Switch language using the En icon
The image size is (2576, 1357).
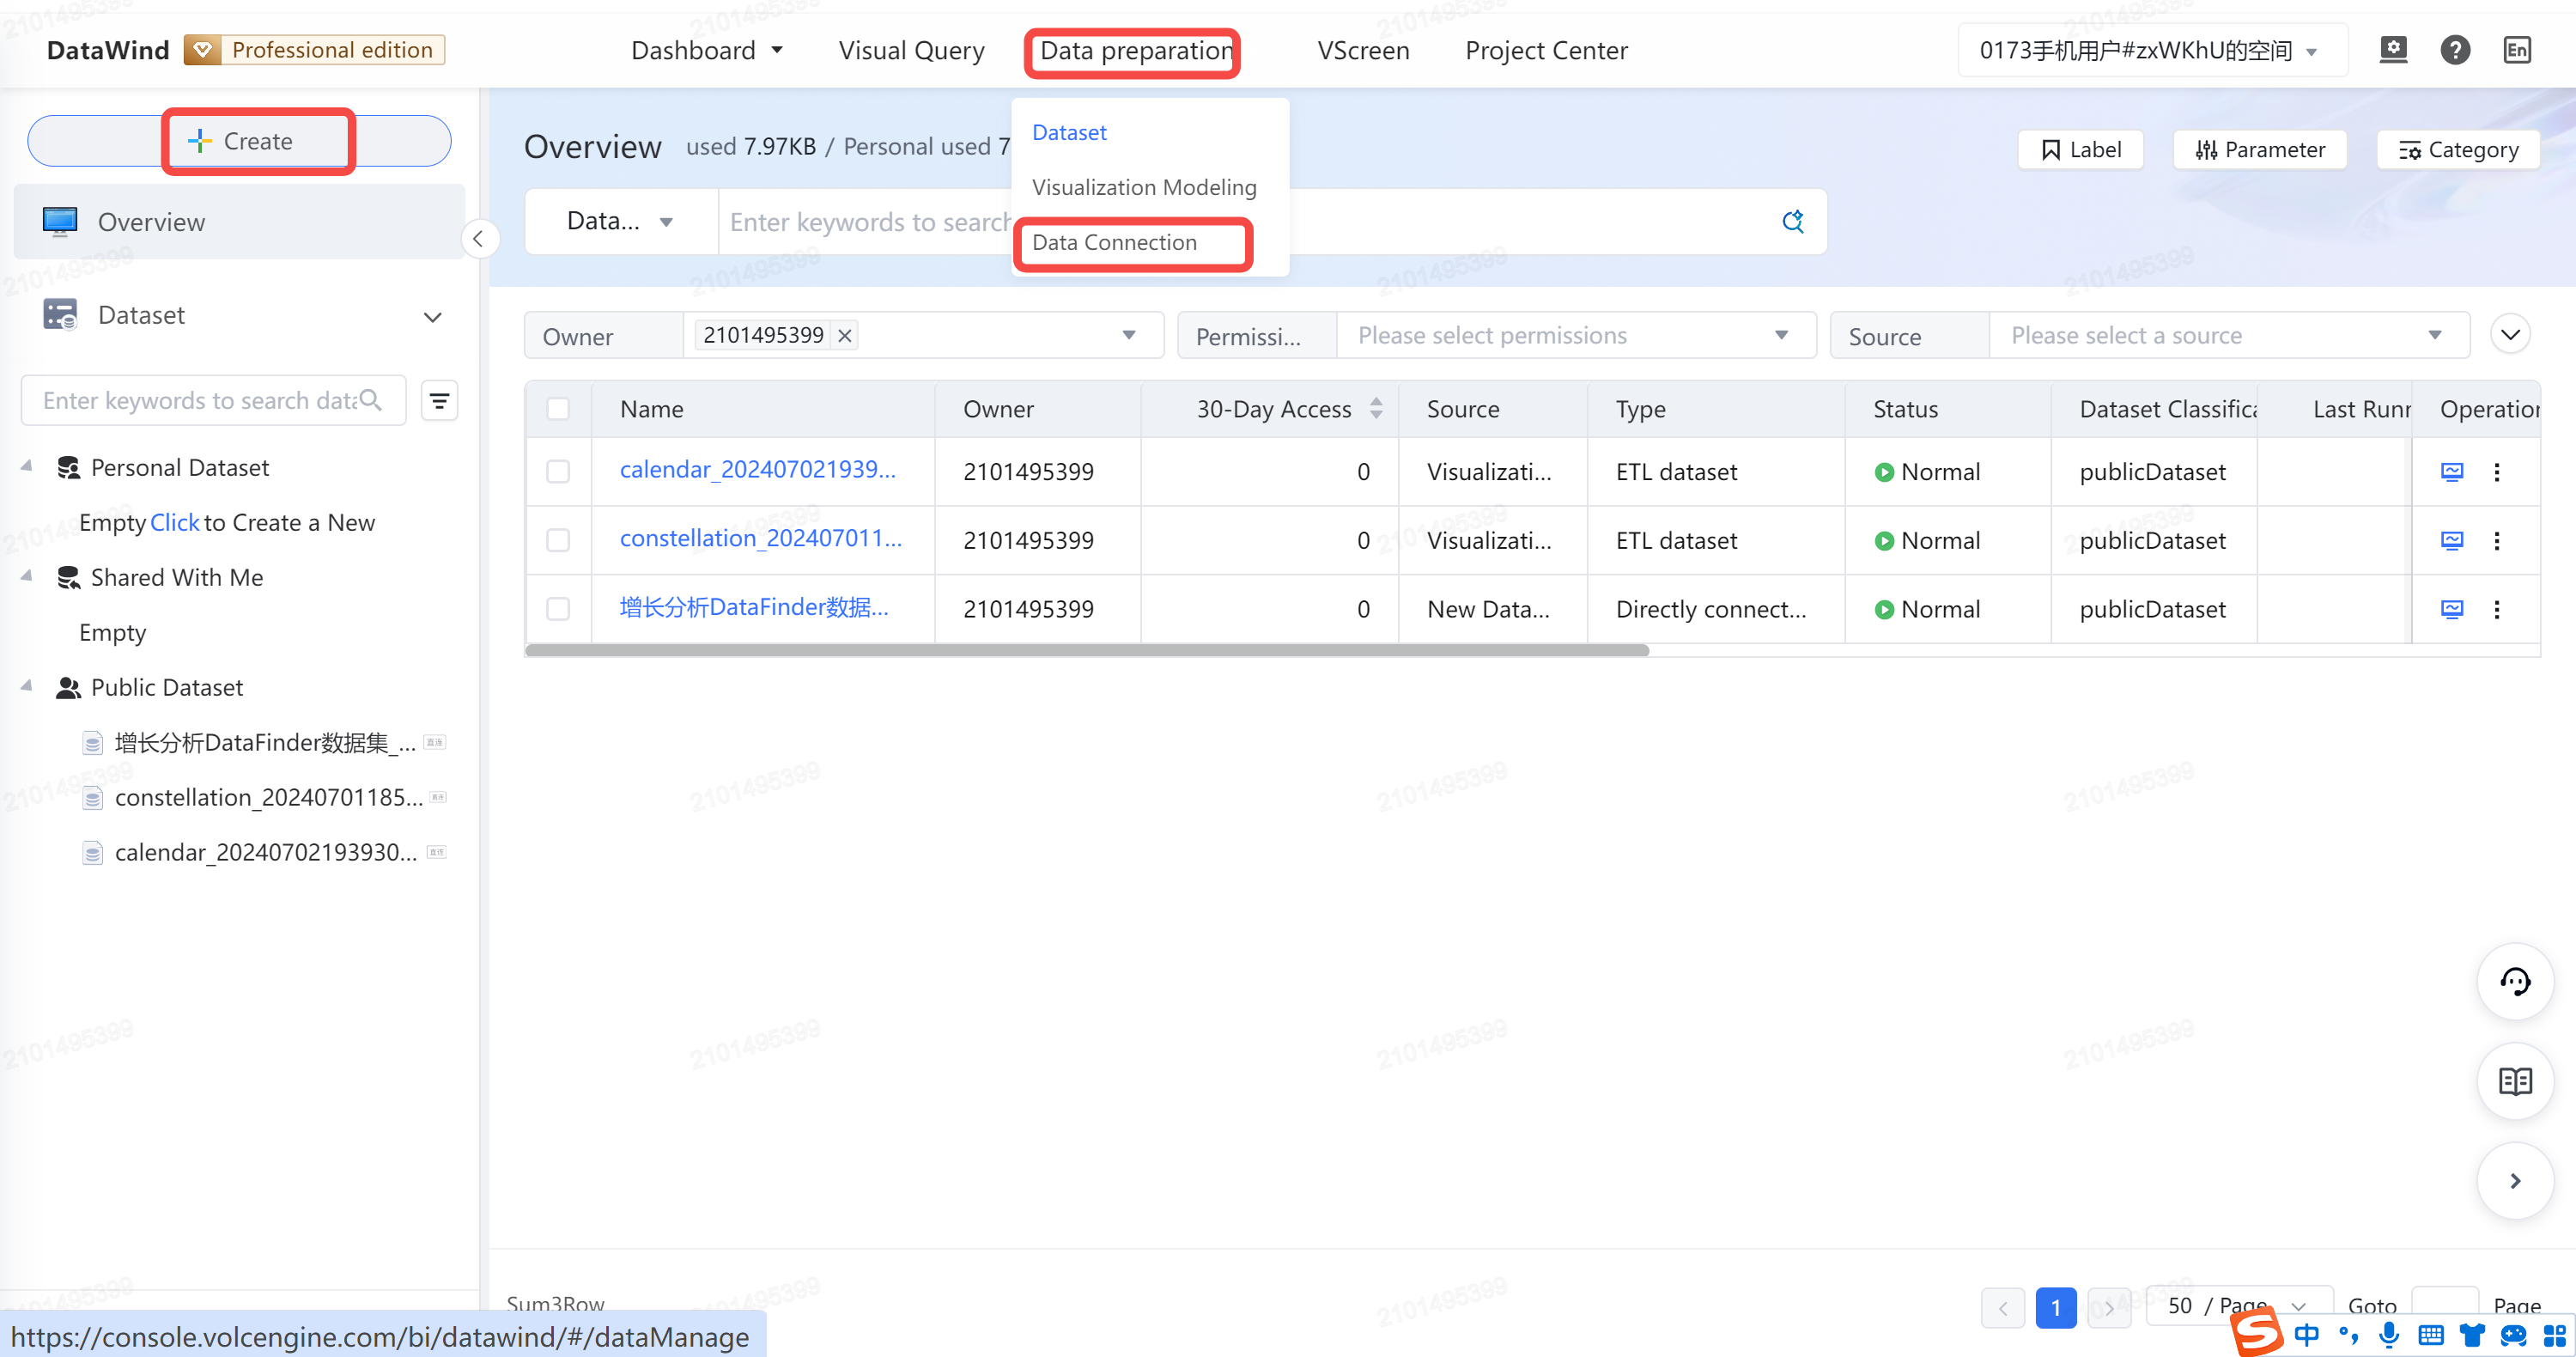pos(2517,49)
